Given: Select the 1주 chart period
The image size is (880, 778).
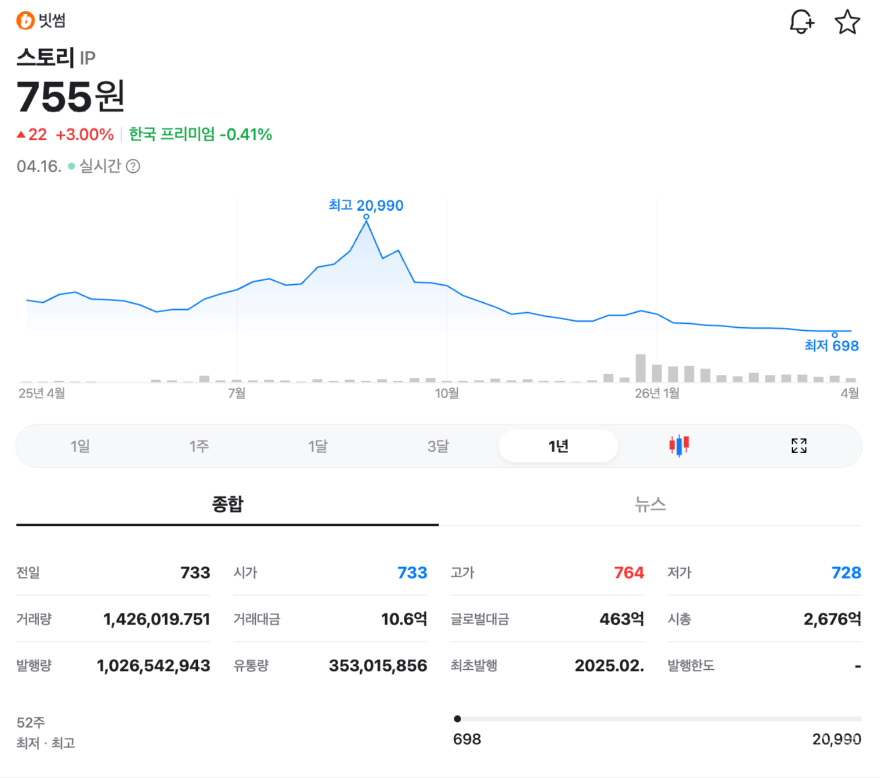Looking at the screenshot, I should click(x=199, y=446).
